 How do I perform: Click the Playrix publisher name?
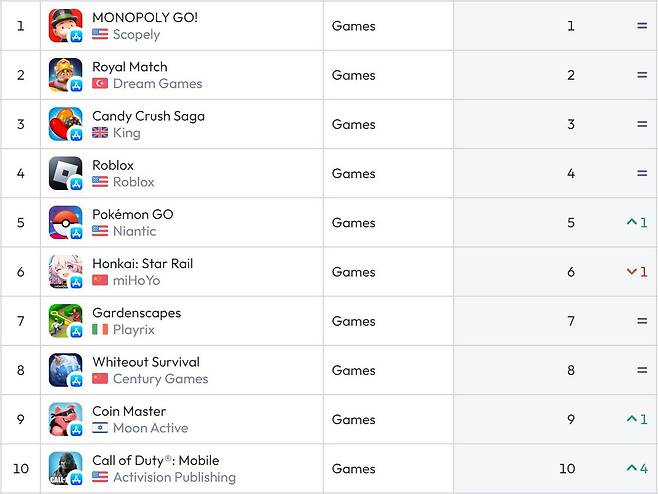[x=133, y=330]
